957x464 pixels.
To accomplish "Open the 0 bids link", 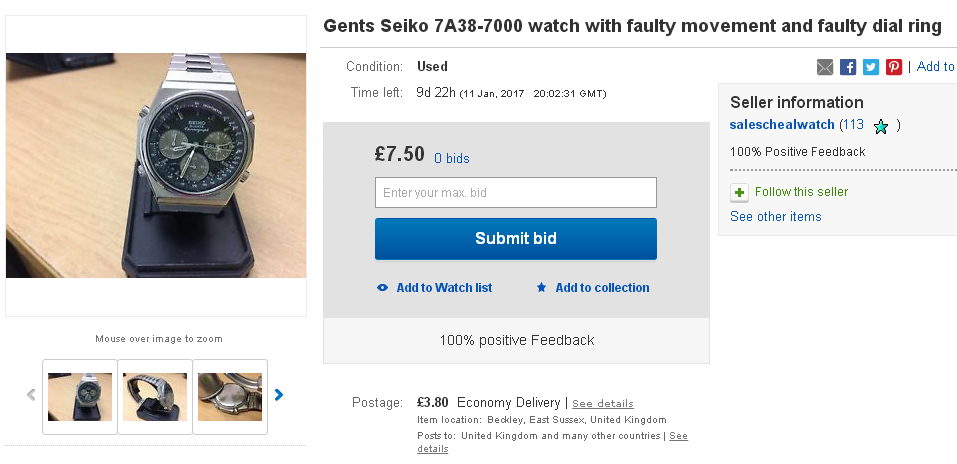I will point(451,158).
